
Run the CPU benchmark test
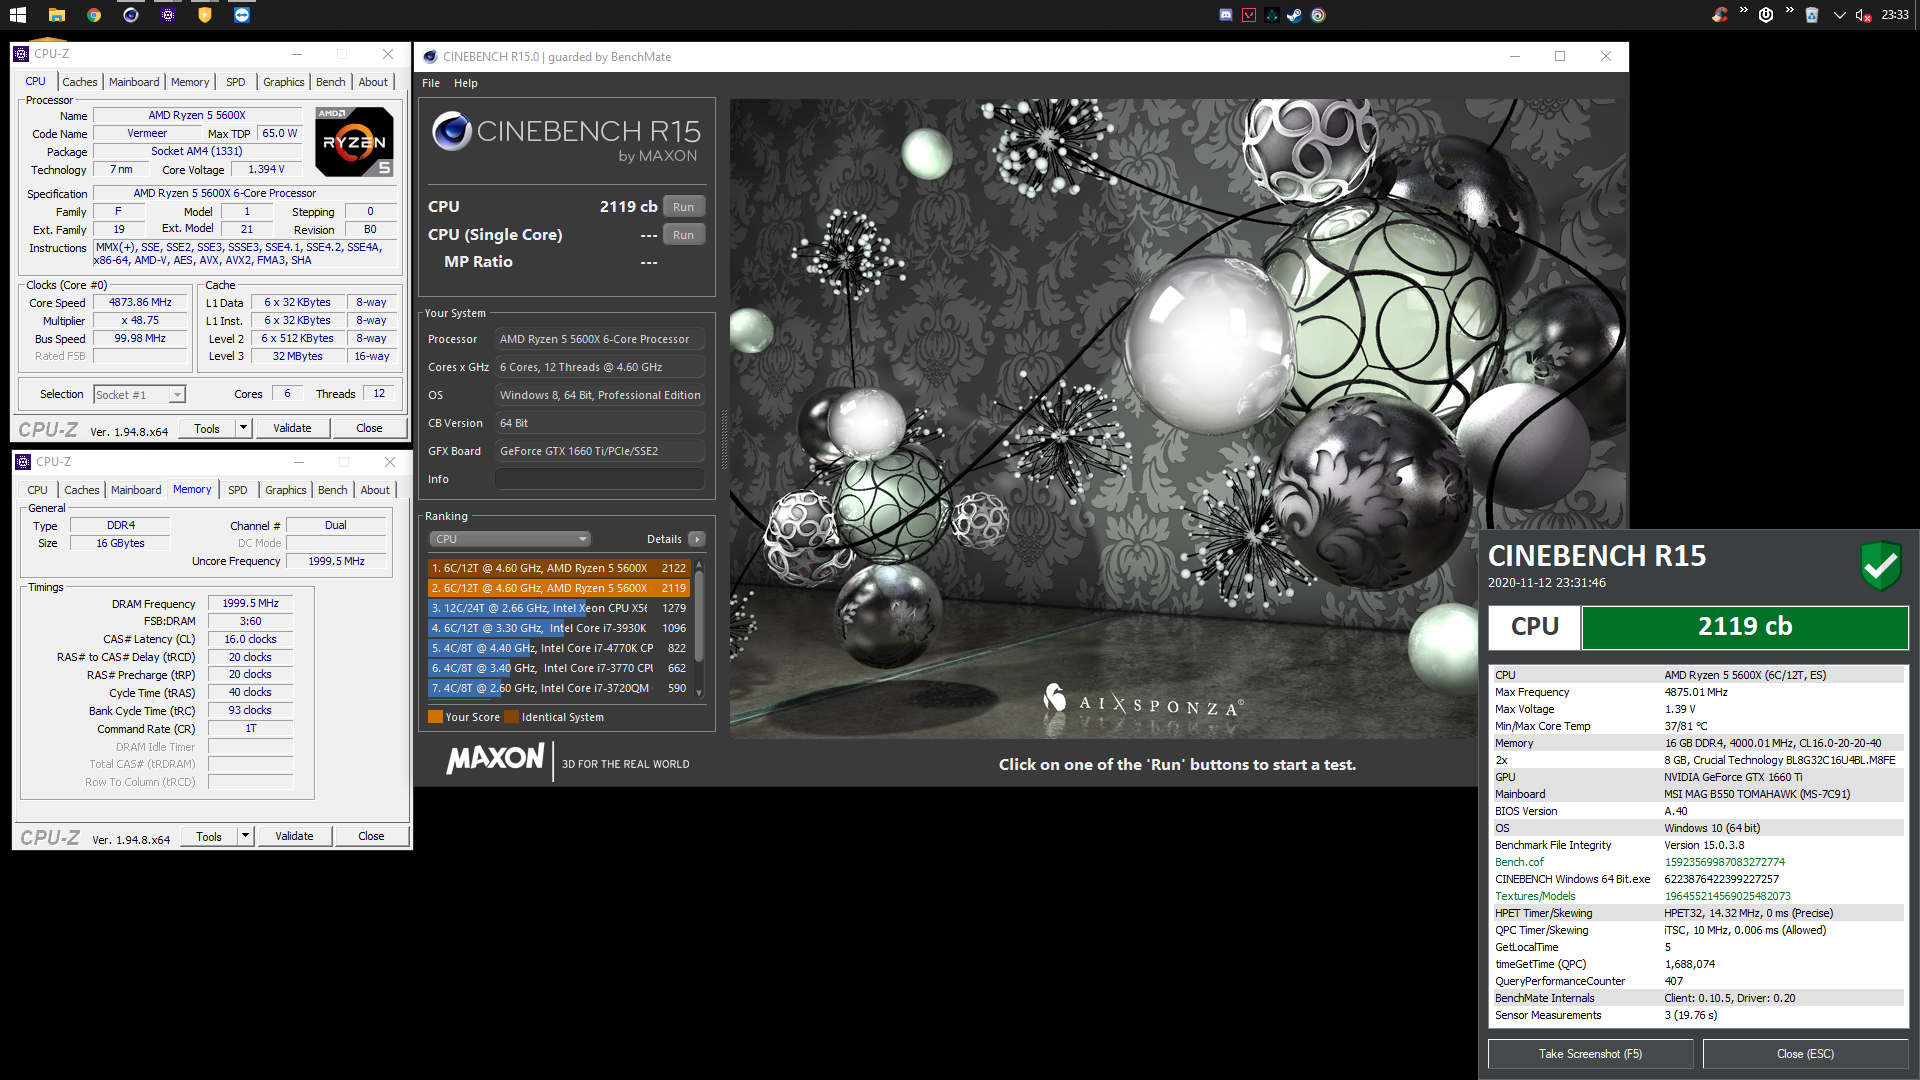(683, 207)
